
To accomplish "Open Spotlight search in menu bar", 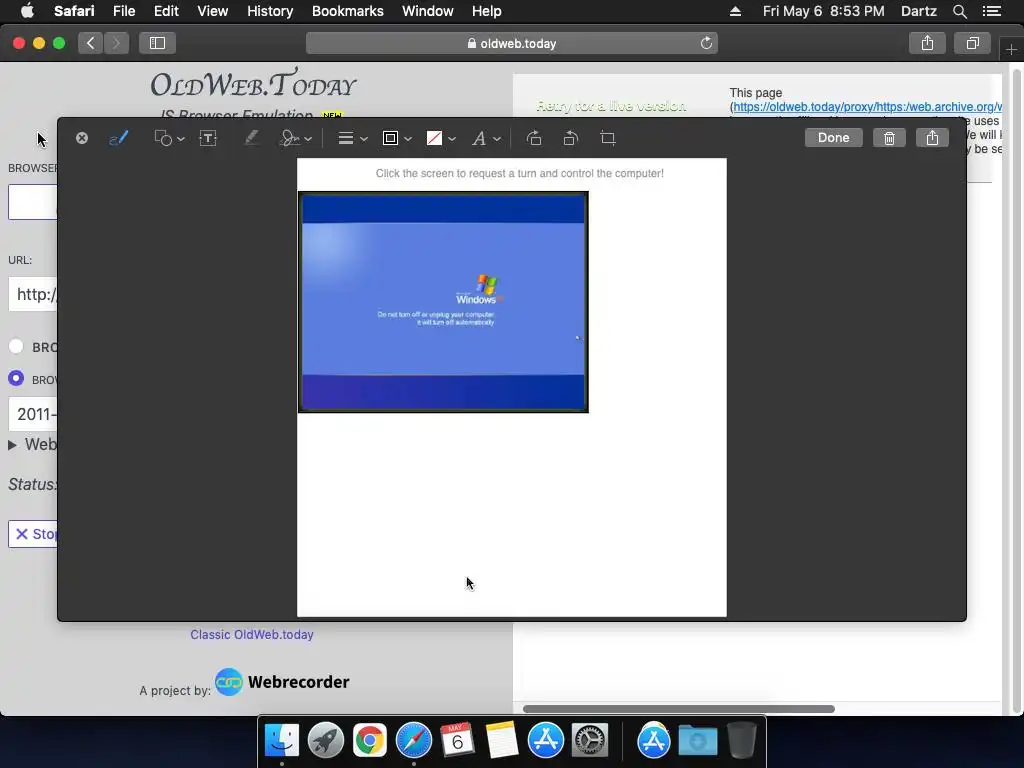I will coord(959,11).
